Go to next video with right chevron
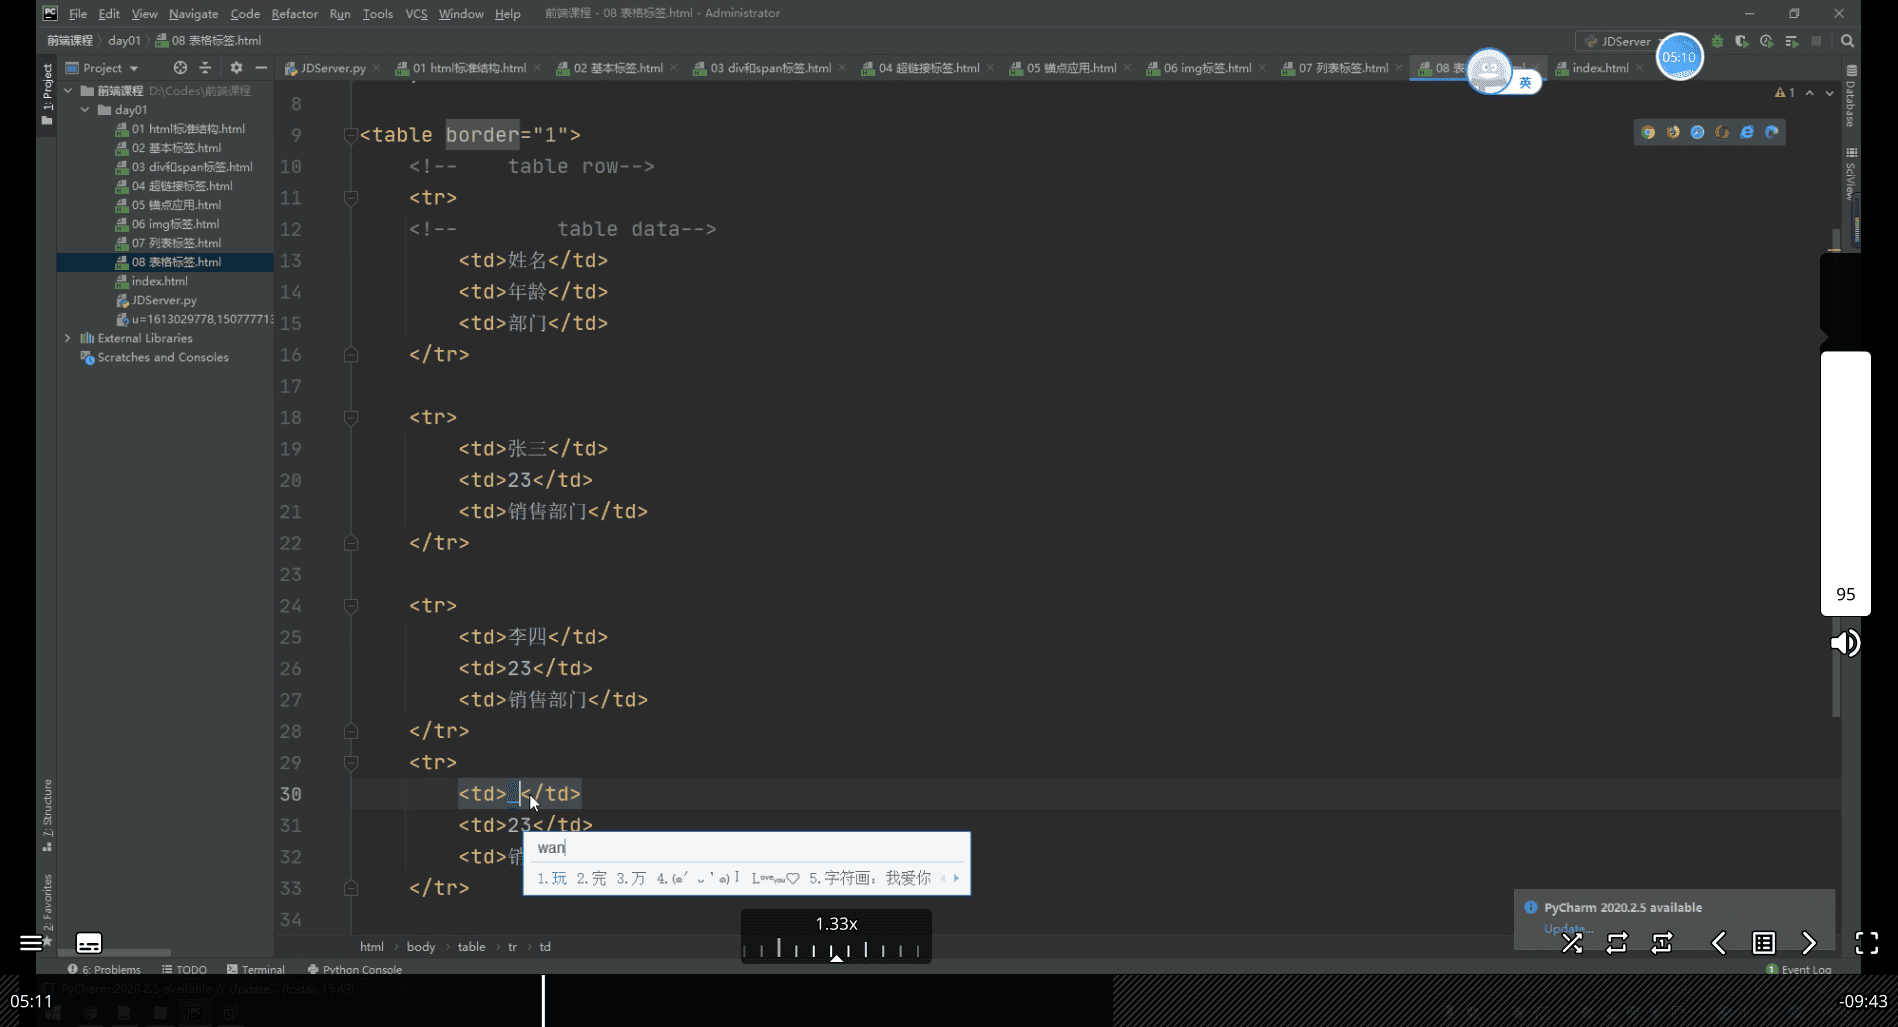 pos(1809,943)
